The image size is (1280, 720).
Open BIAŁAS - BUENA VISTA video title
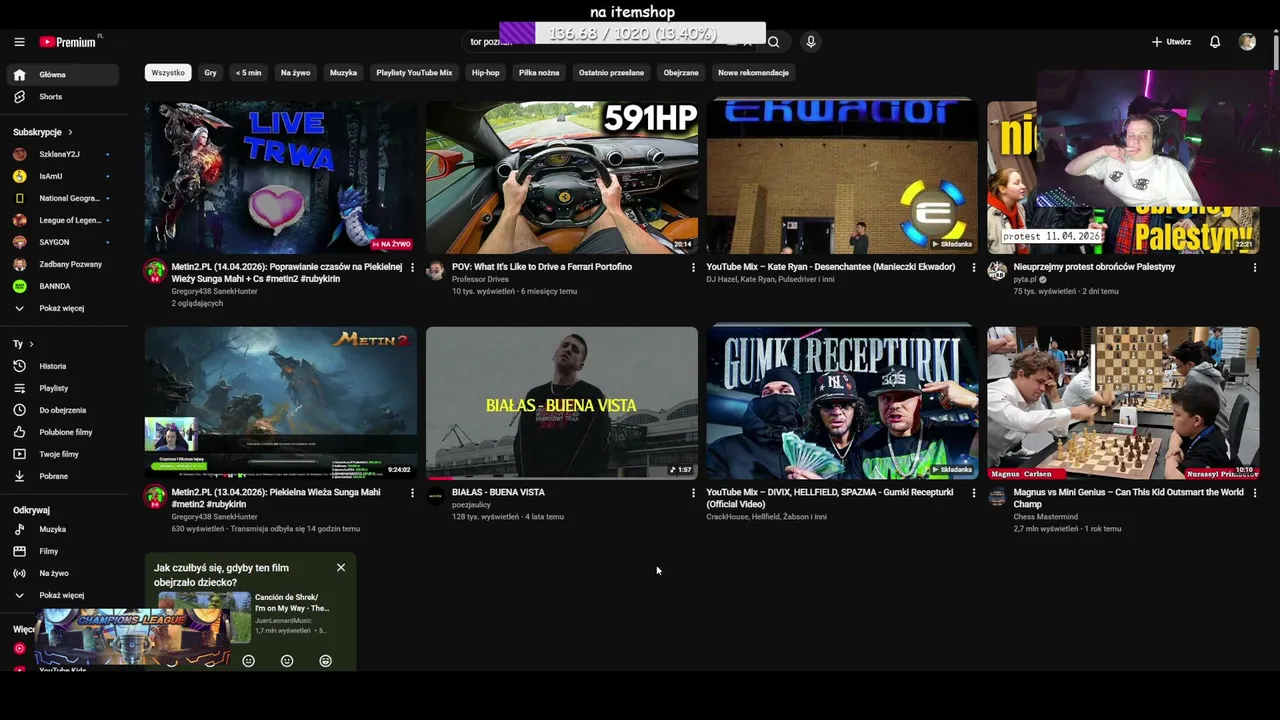498,492
